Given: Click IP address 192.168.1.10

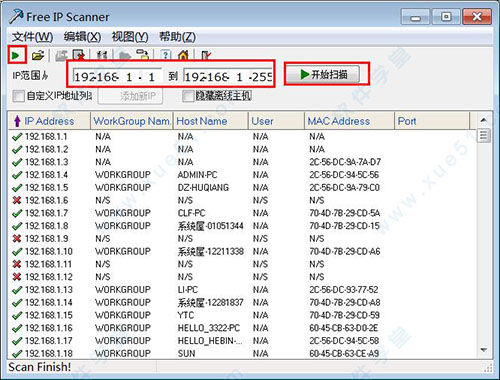Looking at the screenshot, I should tap(49, 251).
